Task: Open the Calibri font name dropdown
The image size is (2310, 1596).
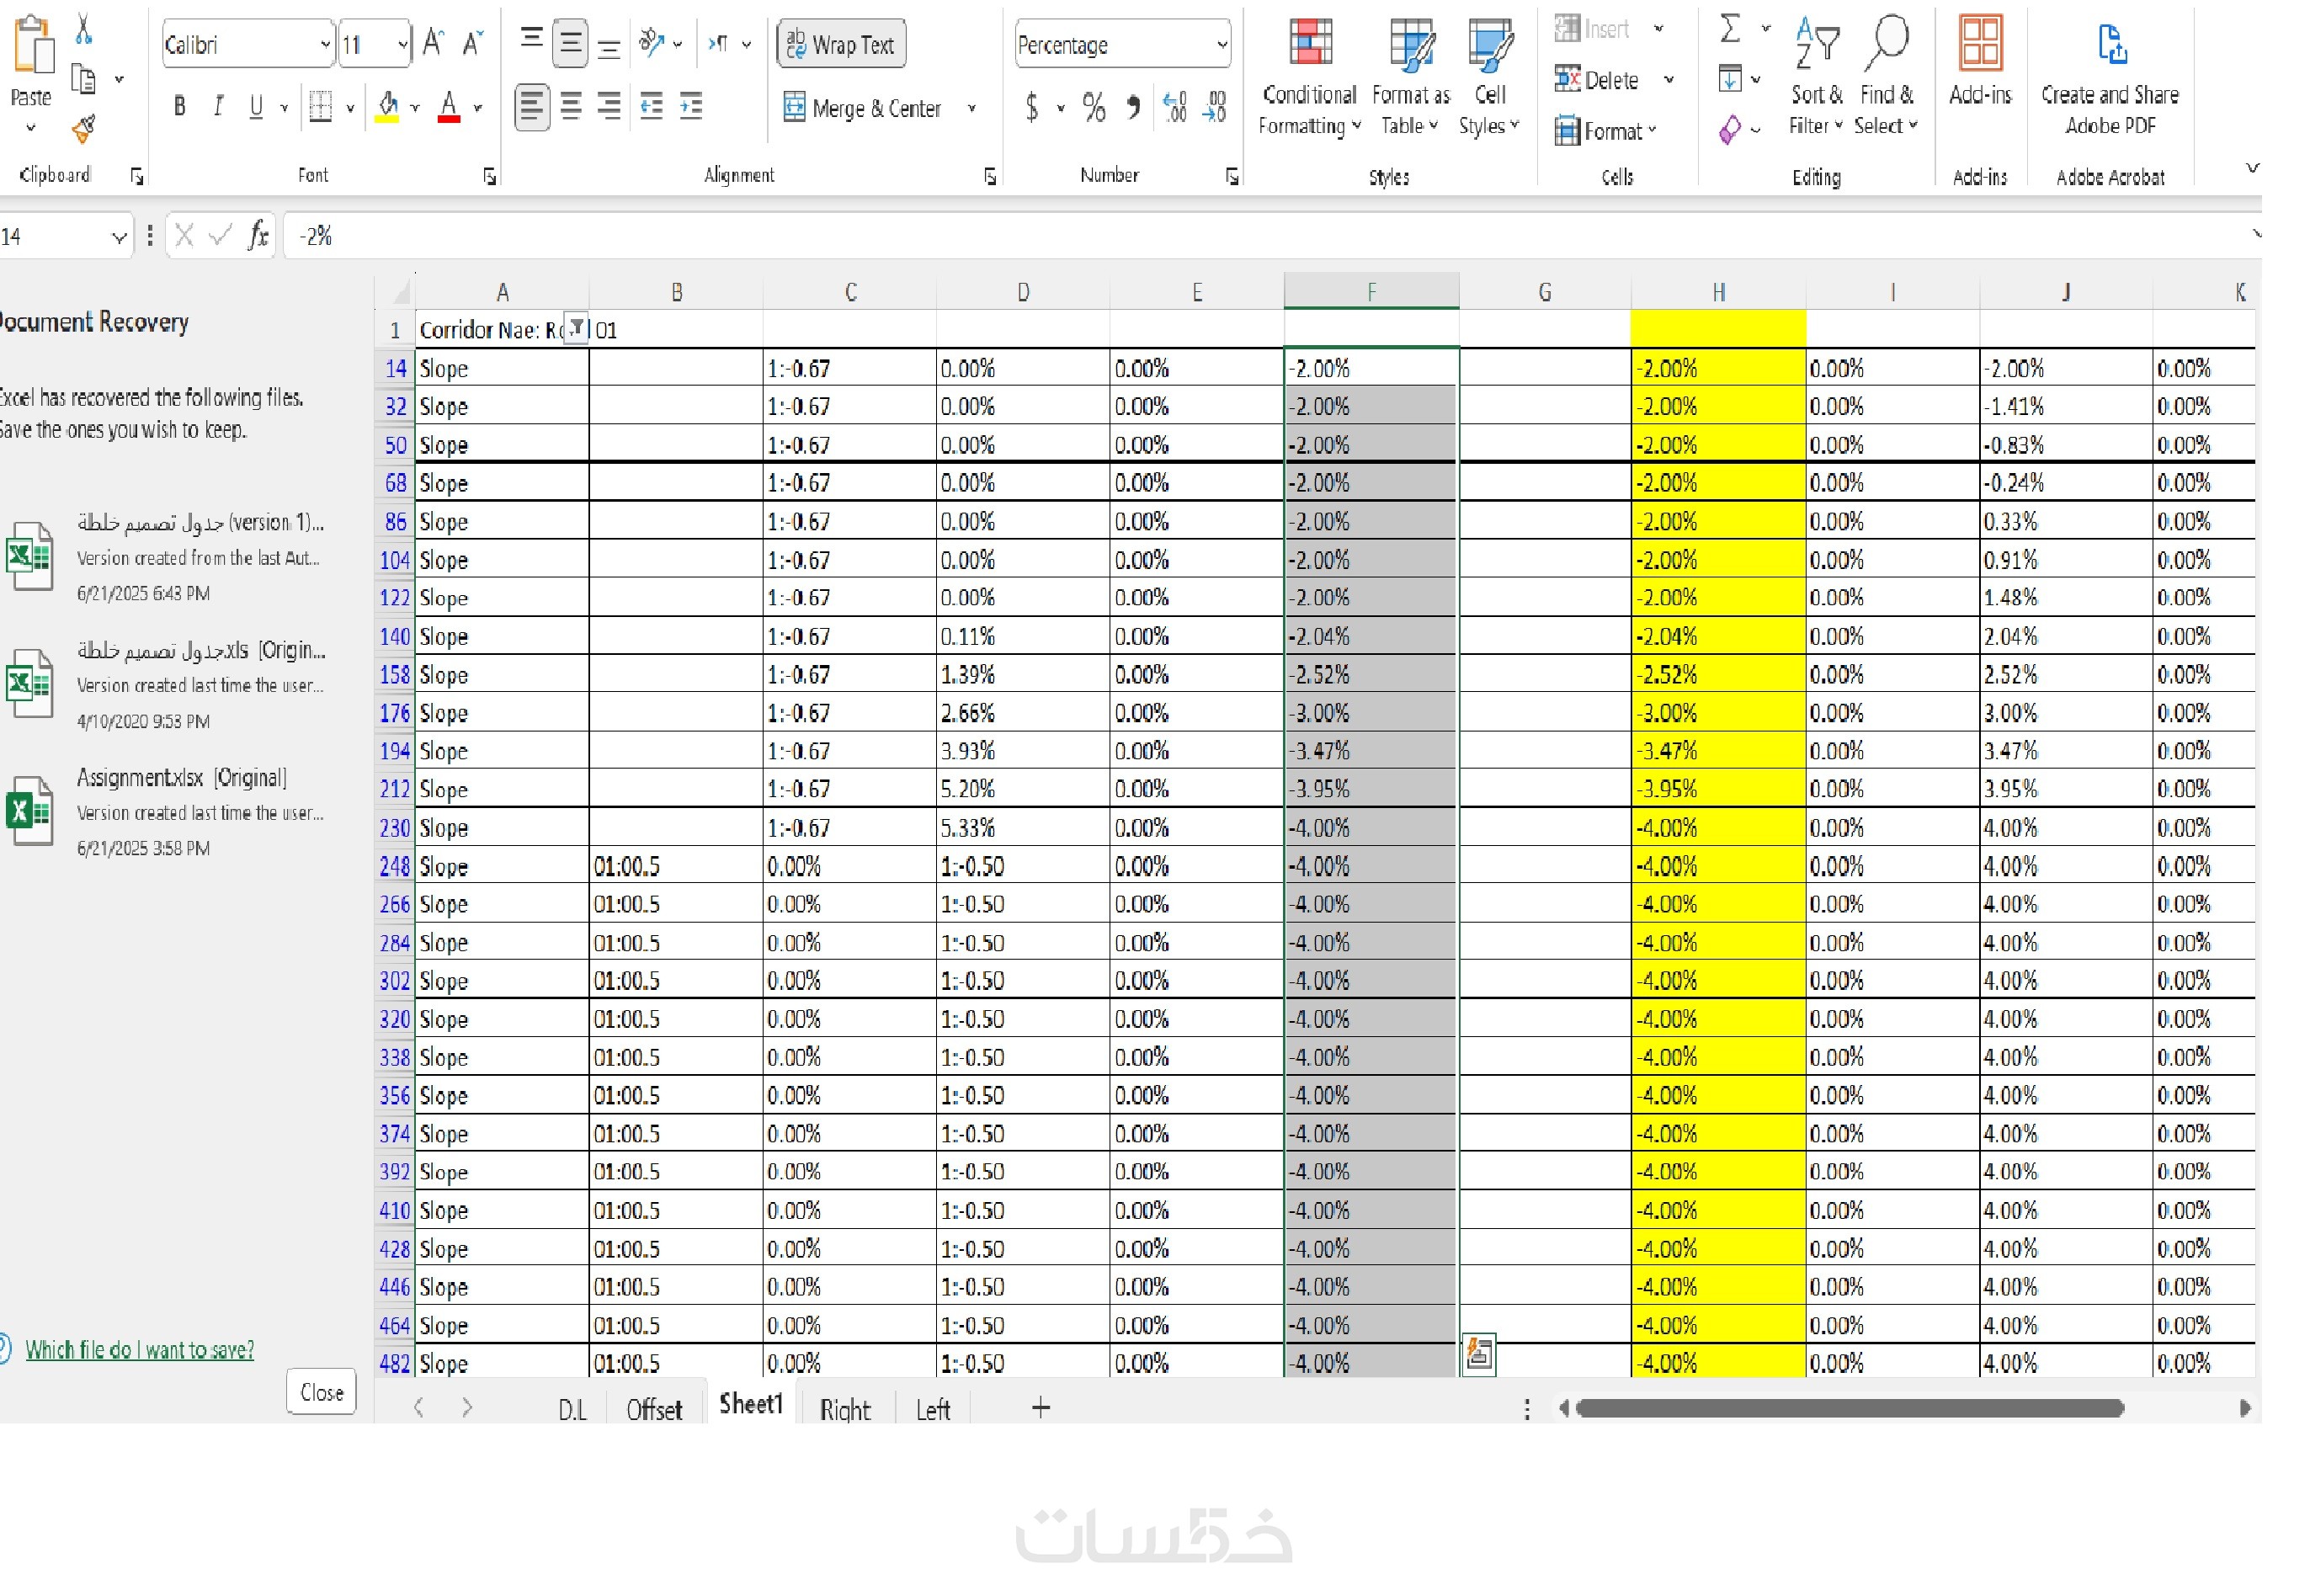Action: click(x=325, y=45)
